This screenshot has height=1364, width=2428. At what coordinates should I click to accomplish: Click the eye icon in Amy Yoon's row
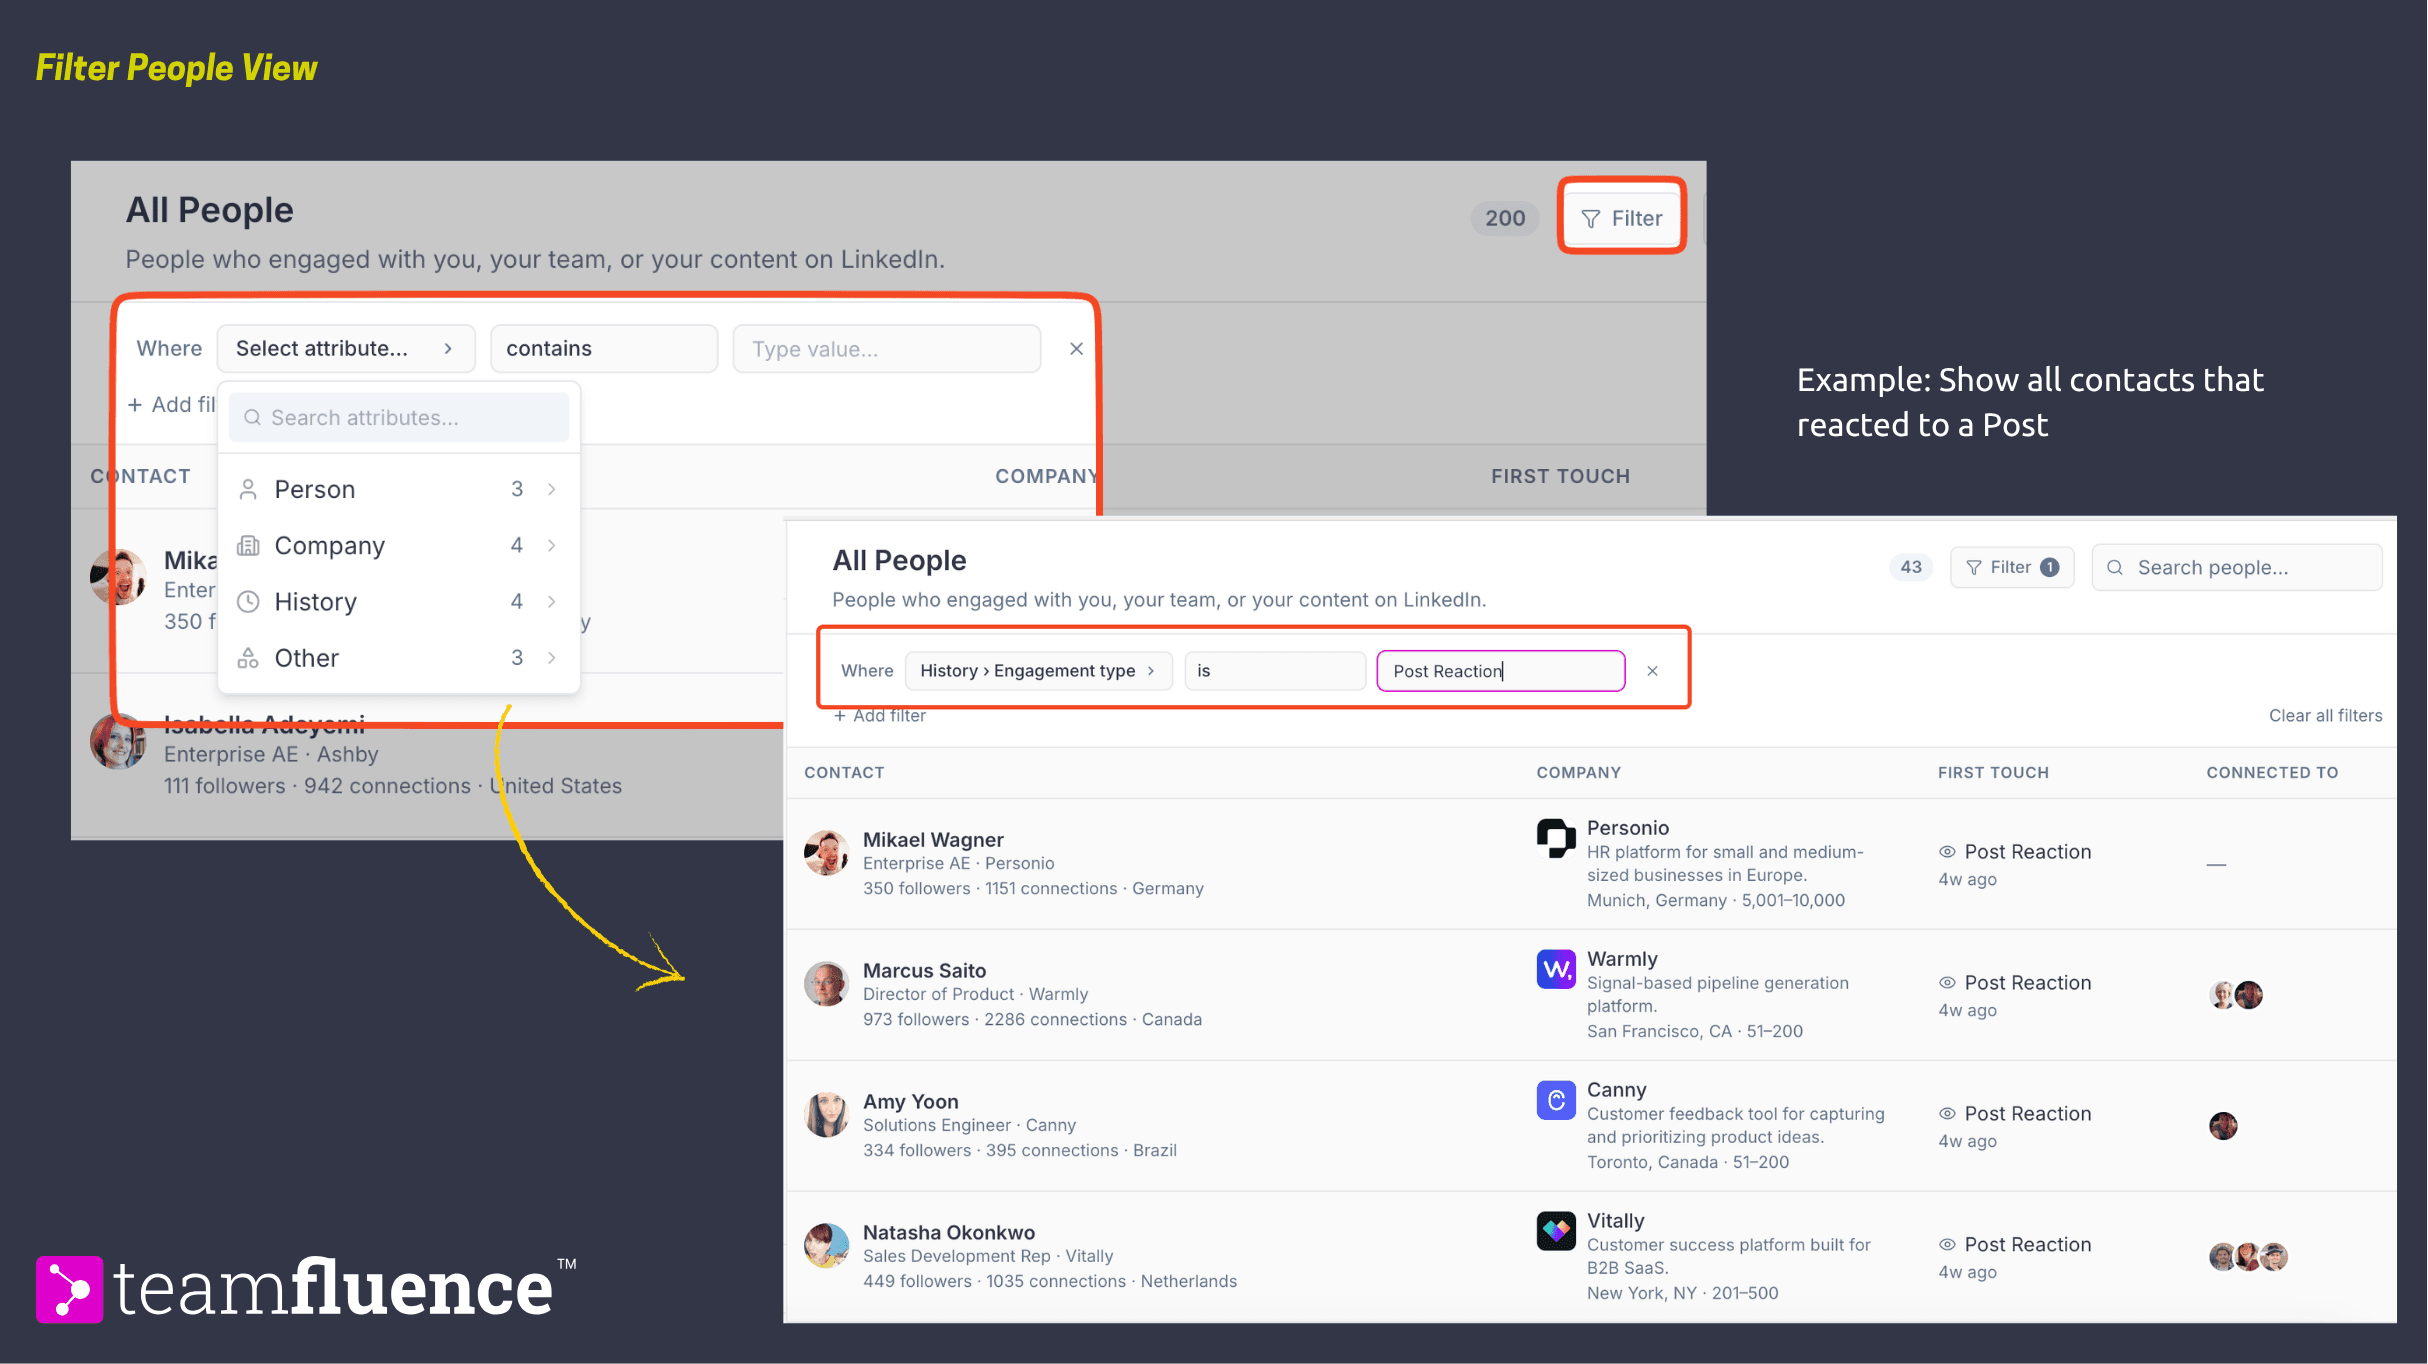(1947, 1113)
